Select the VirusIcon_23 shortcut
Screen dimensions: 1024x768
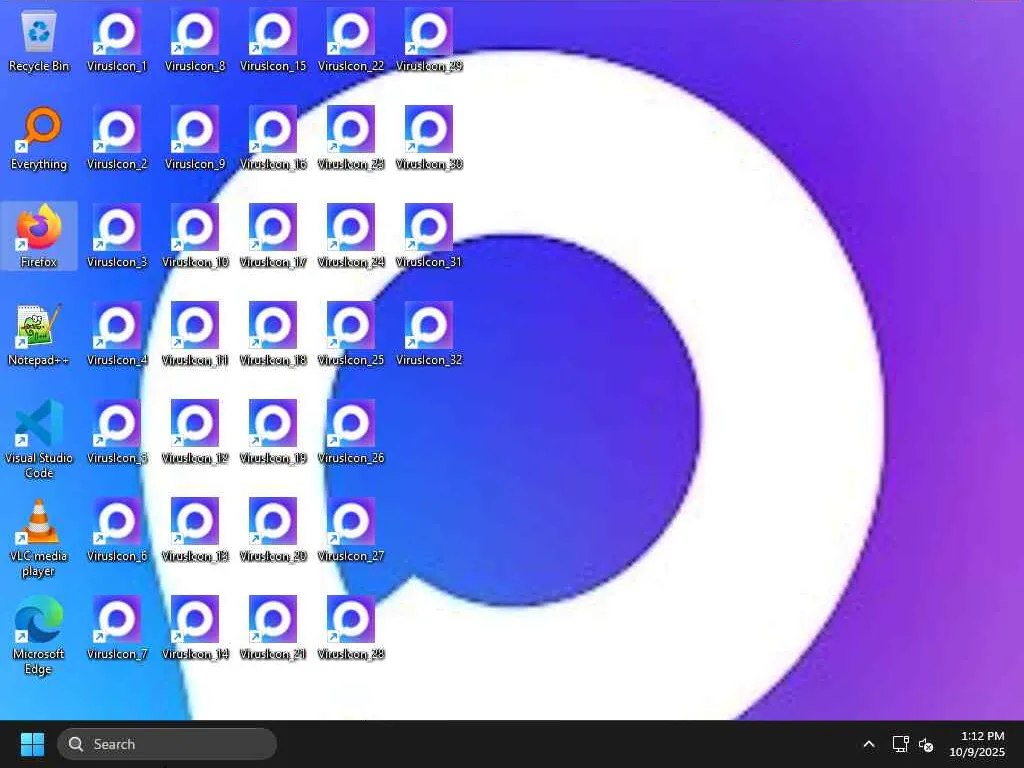click(x=351, y=138)
